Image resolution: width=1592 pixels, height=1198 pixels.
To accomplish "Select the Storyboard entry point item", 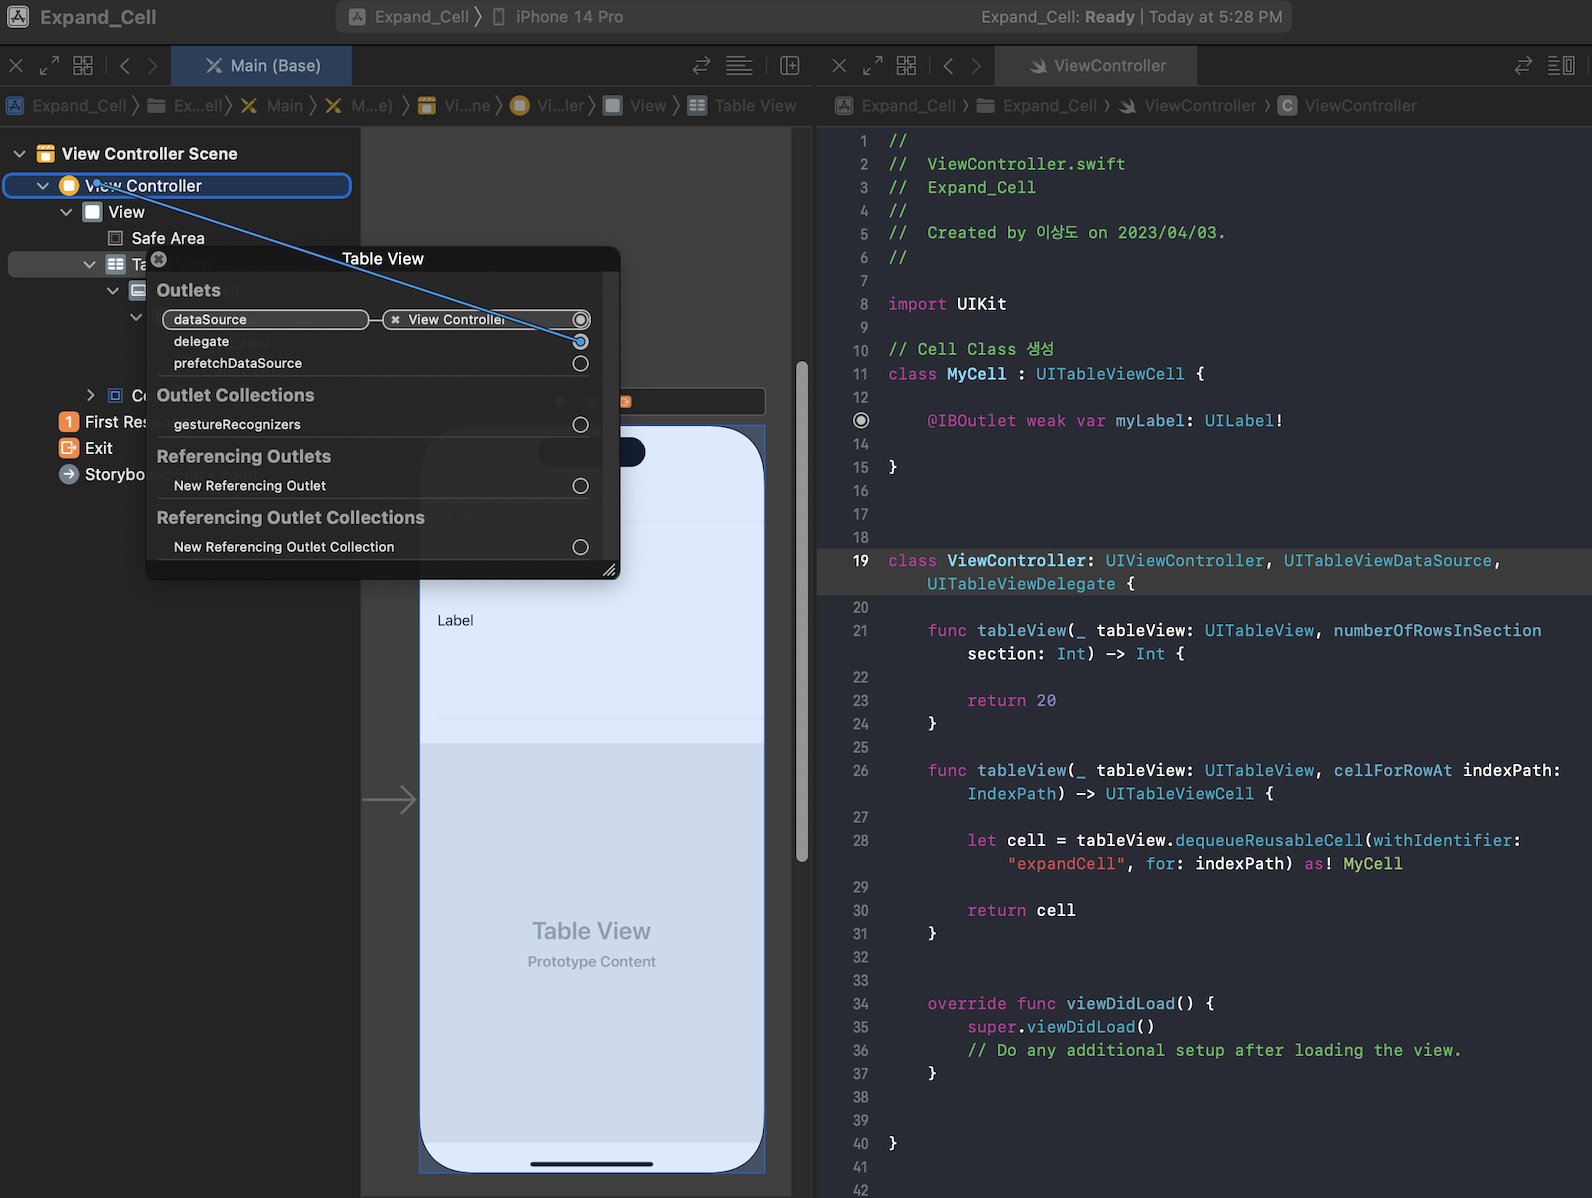I will (x=102, y=474).
